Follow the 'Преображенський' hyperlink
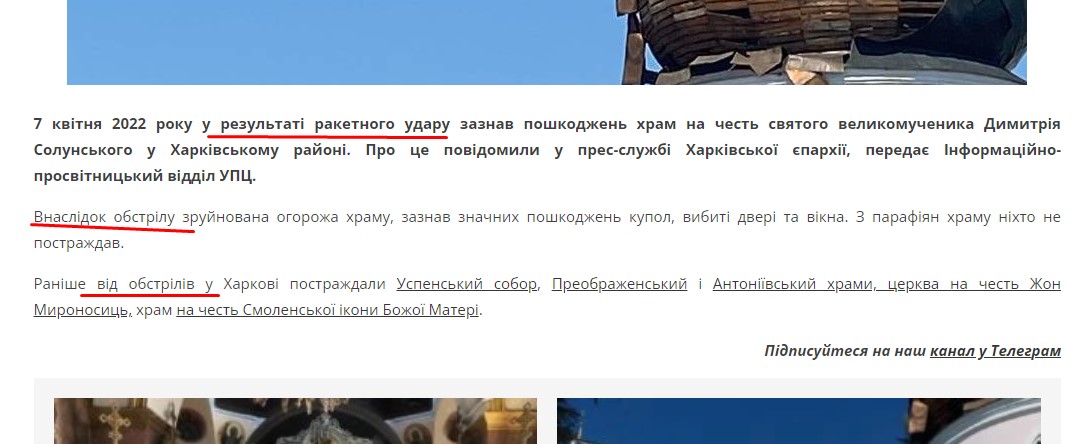Image resolution: width=1080 pixels, height=444 pixels. click(619, 284)
